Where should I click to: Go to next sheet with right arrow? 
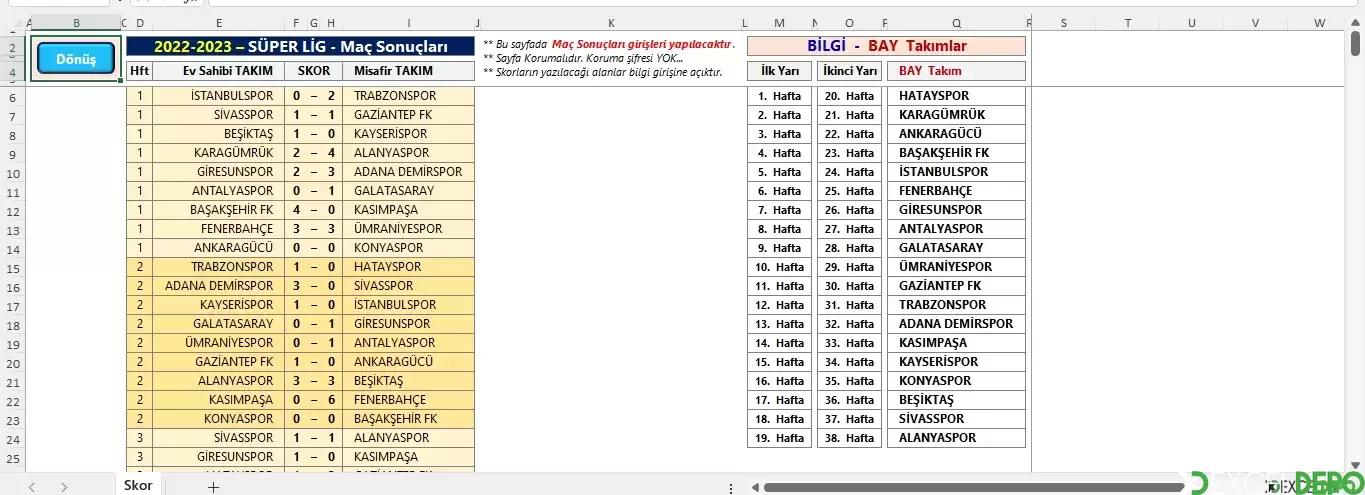pos(64,487)
